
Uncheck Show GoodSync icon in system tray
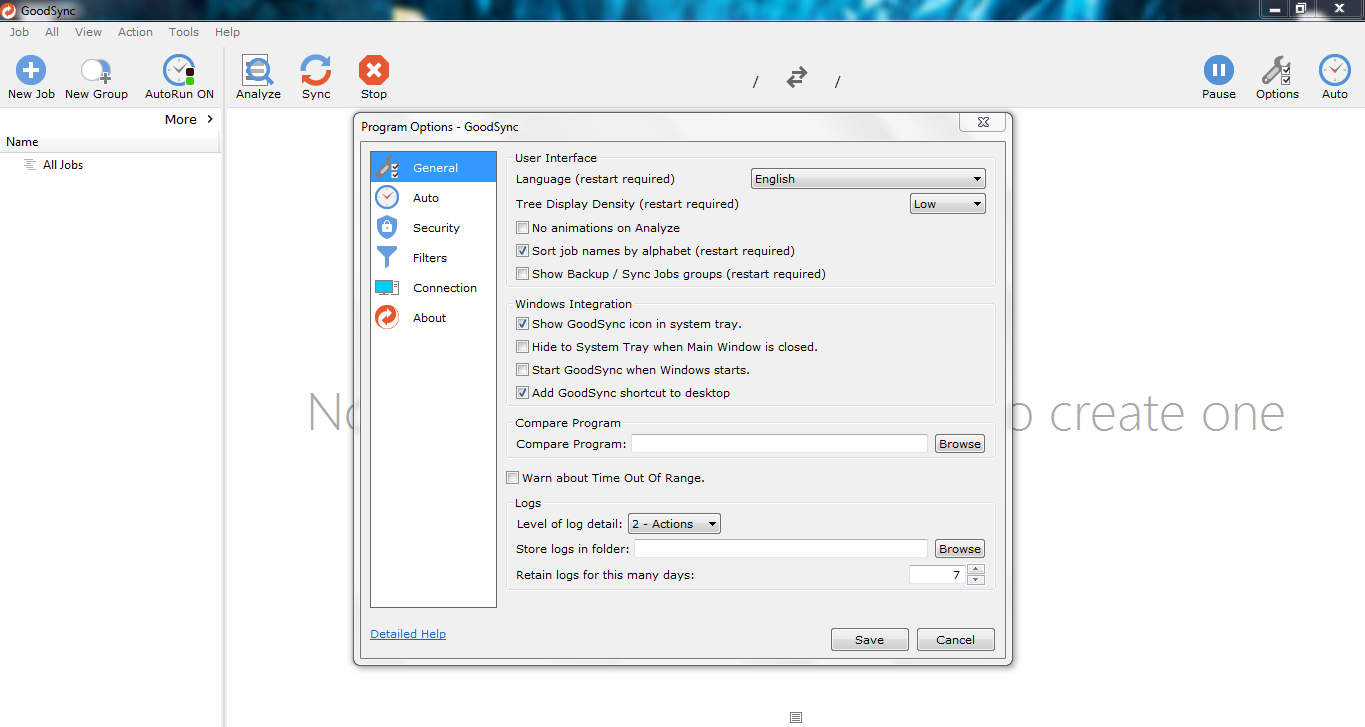[522, 324]
